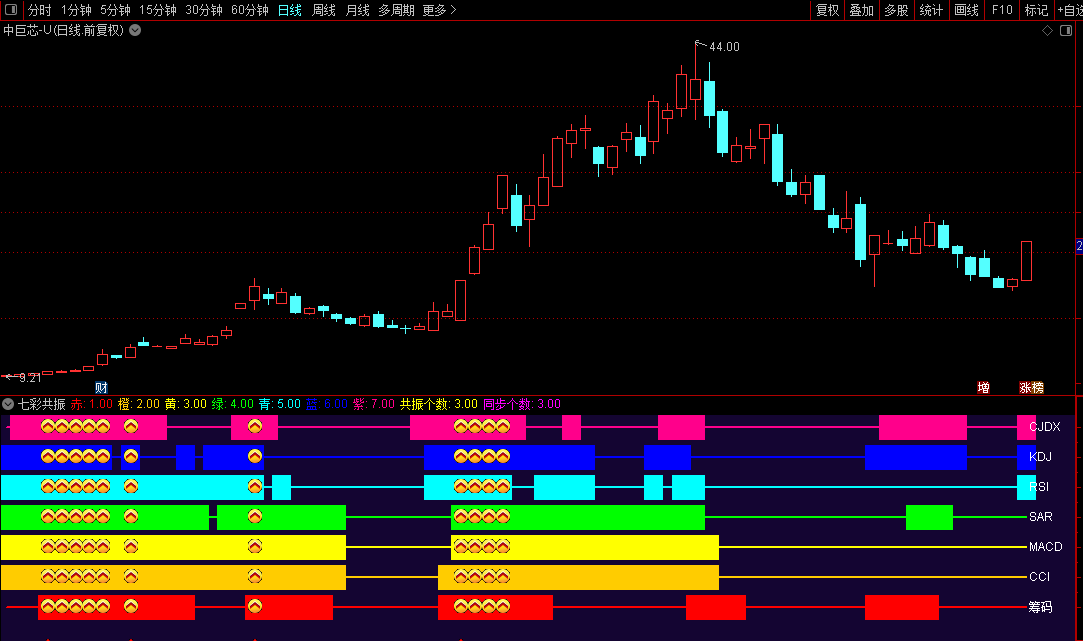The height and width of the screenshot is (641, 1083).
Task: Click the RSI row label
Action: pos(1039,487)
